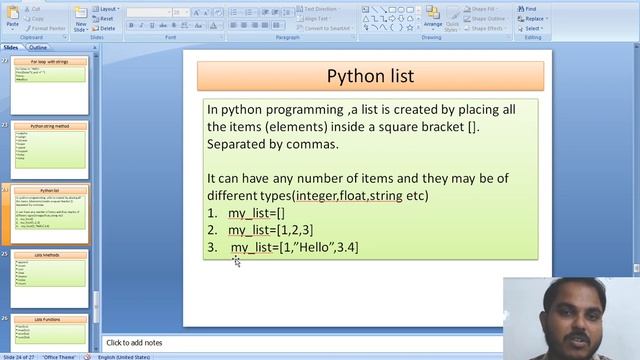Expand the Shape Outline dropdown
Viewport: 640px width, 360px height.
click(487, 19)
